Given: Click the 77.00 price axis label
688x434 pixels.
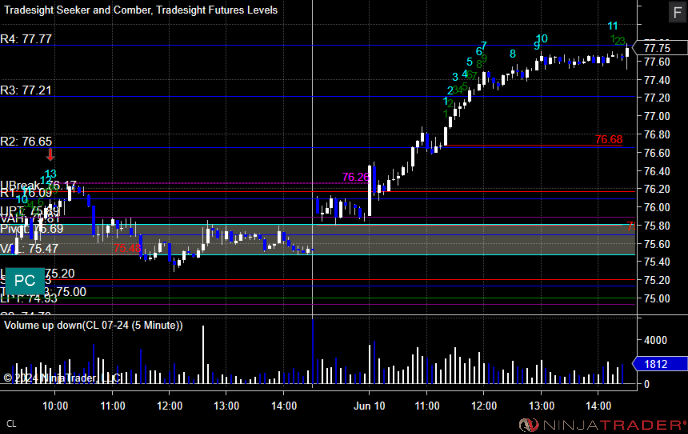Looking at the screenshot, I should [657, 116].
